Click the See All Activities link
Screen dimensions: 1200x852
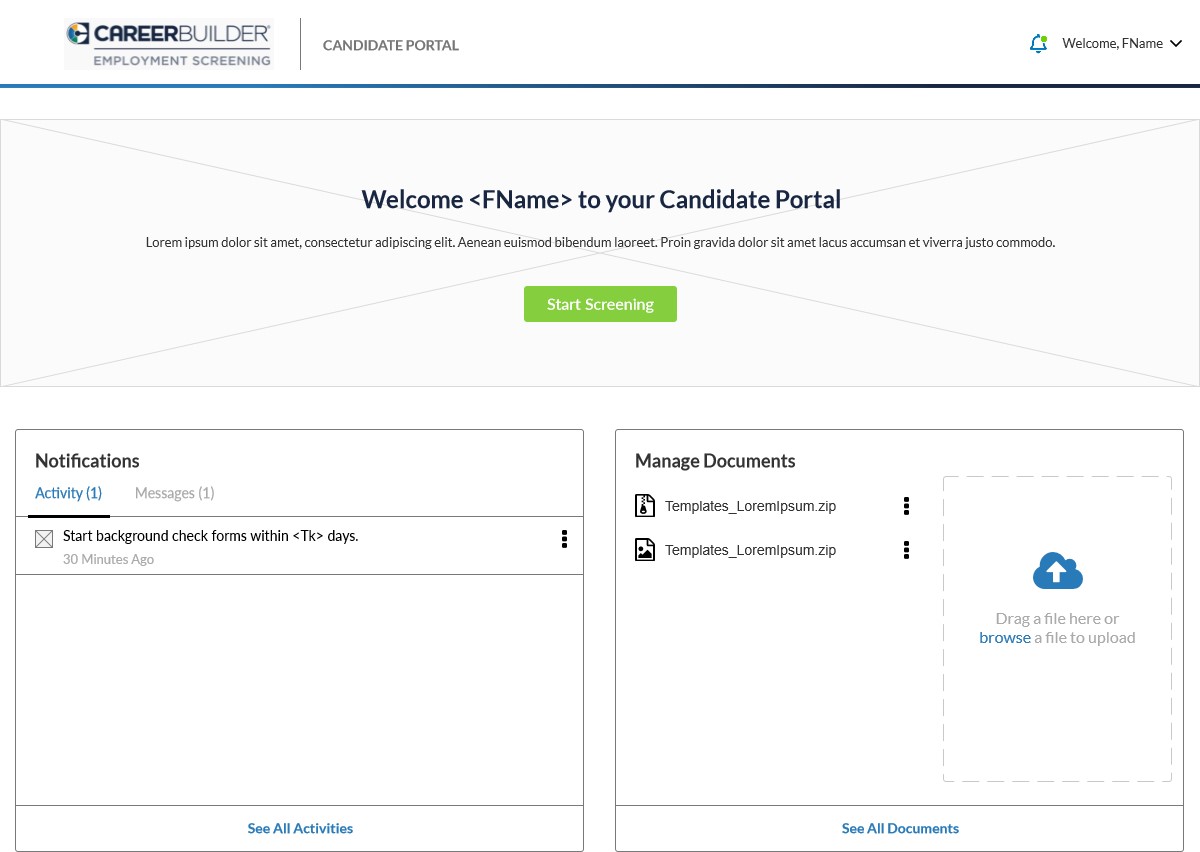click(x=300, y=828)
